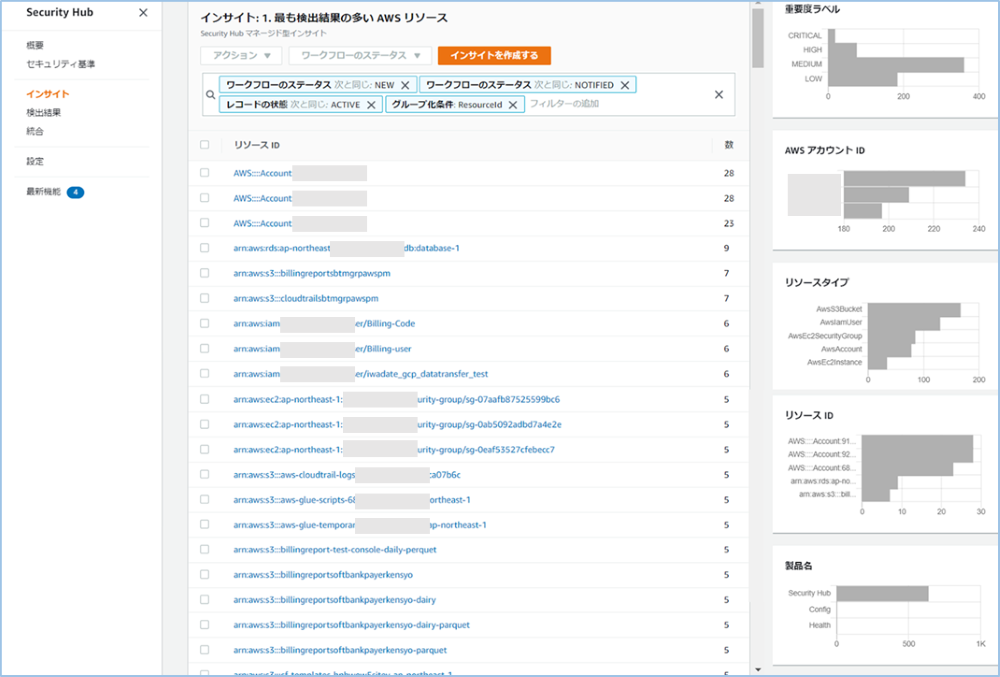The image size is (1000, 677).
Task: Tick the Billing-user IAM row checkbox
Action: coord(205,349)
